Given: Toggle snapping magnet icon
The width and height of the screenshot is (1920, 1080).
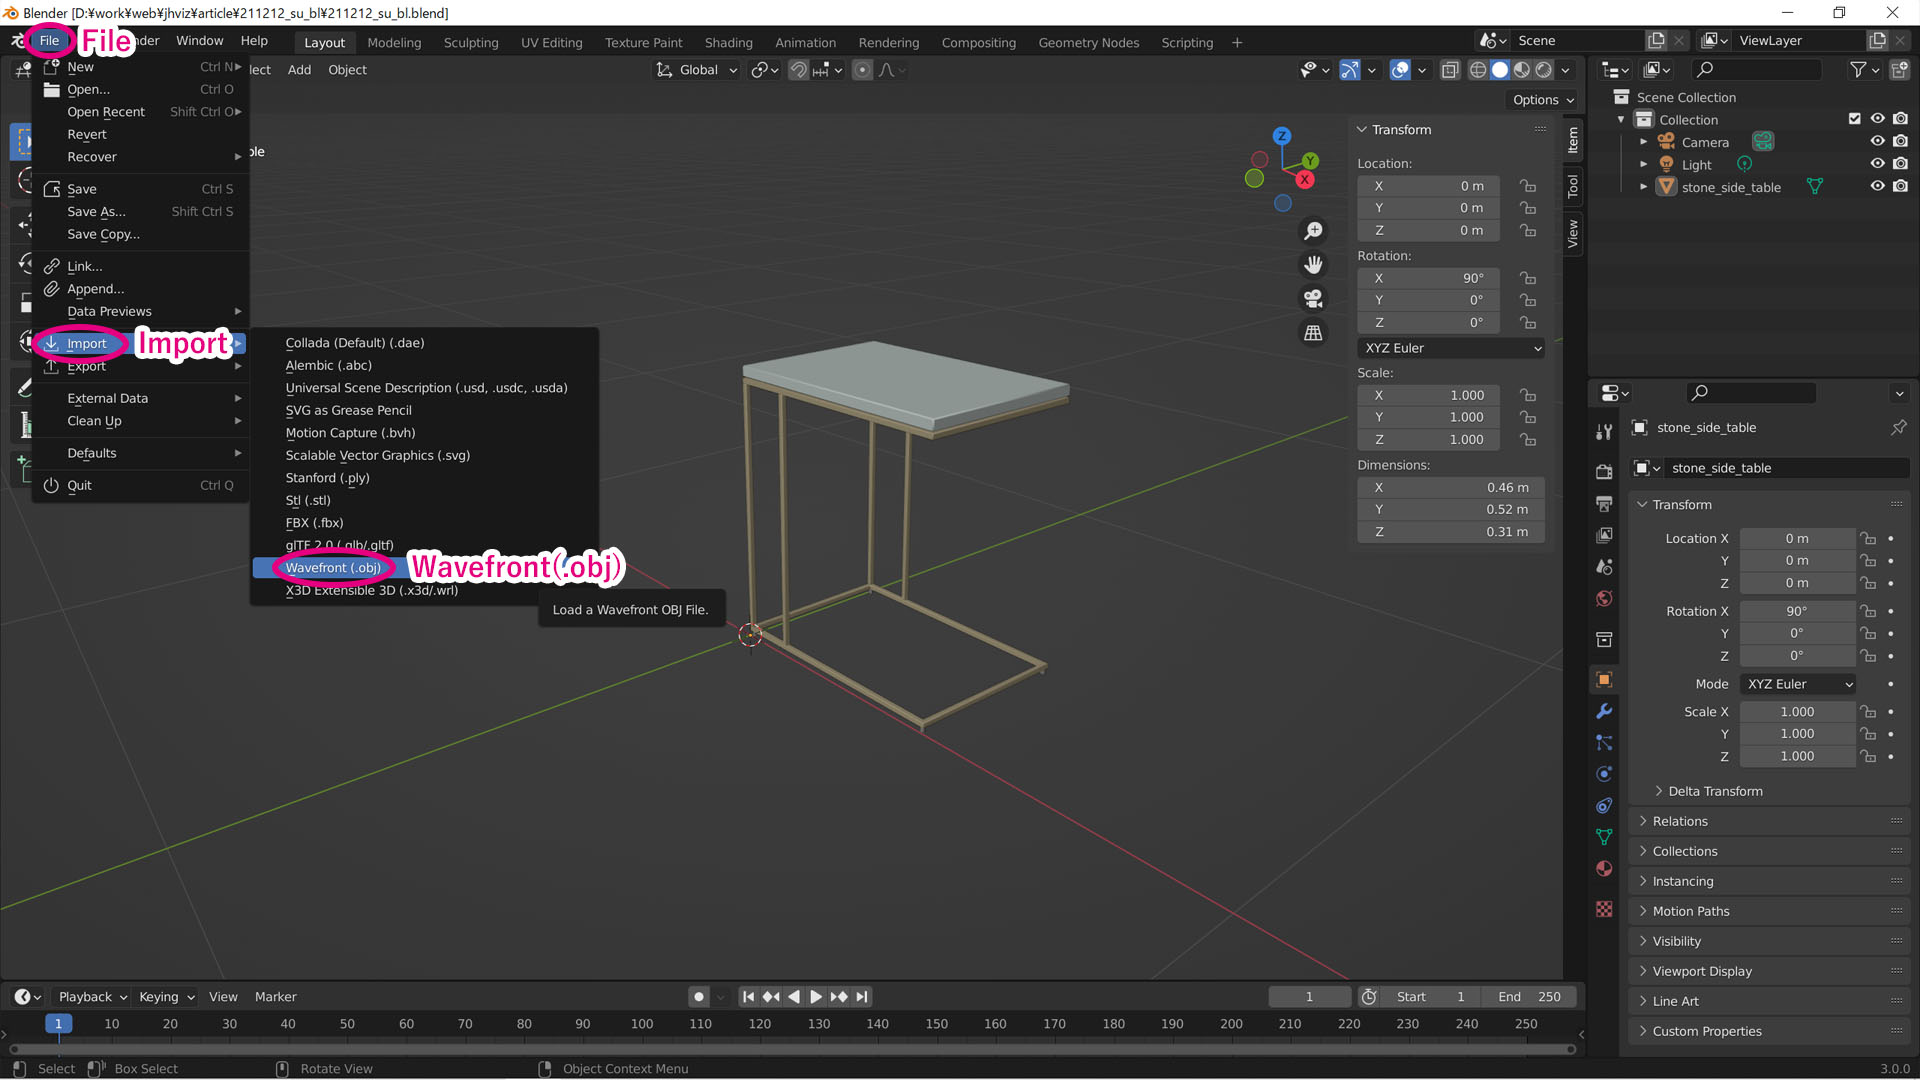Looking at the screenshot, I should tap(798, 70).
